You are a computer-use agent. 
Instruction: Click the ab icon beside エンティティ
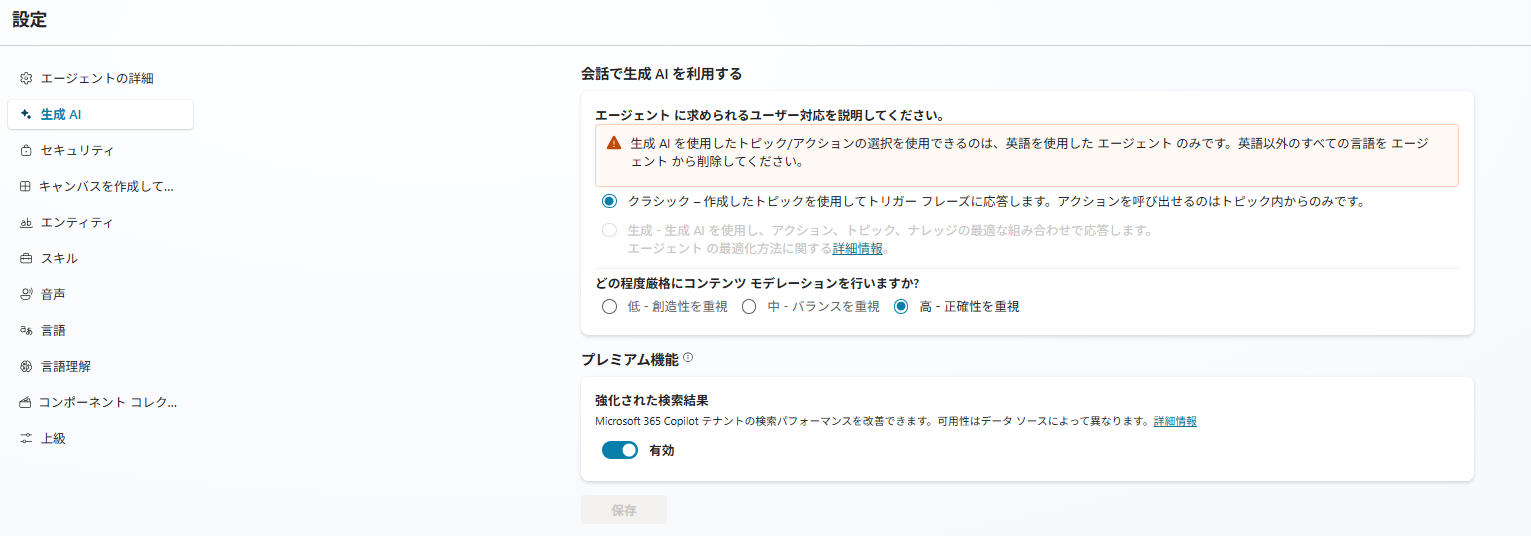coord(27,222)
